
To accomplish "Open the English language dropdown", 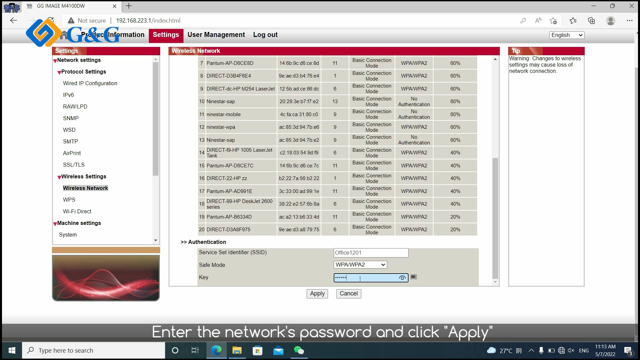I will point(567,35).
